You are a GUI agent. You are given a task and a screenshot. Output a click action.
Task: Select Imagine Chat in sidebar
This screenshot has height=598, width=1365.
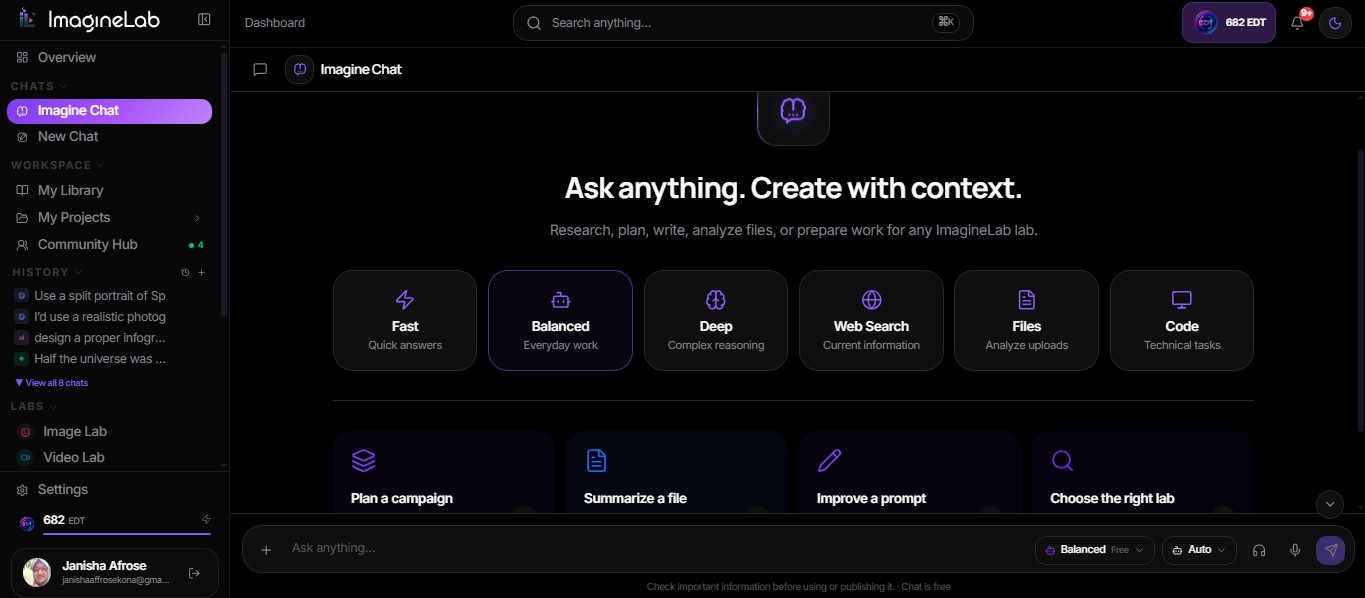[x=110, y=111]
